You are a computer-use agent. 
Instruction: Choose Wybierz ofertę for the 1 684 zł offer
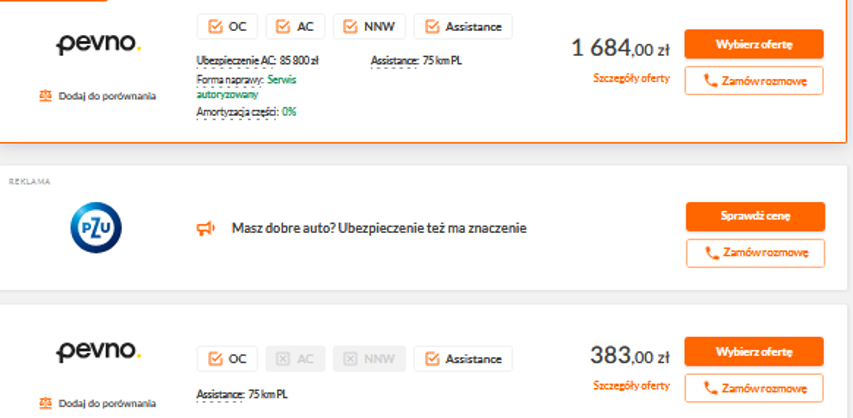pos(754,44)
